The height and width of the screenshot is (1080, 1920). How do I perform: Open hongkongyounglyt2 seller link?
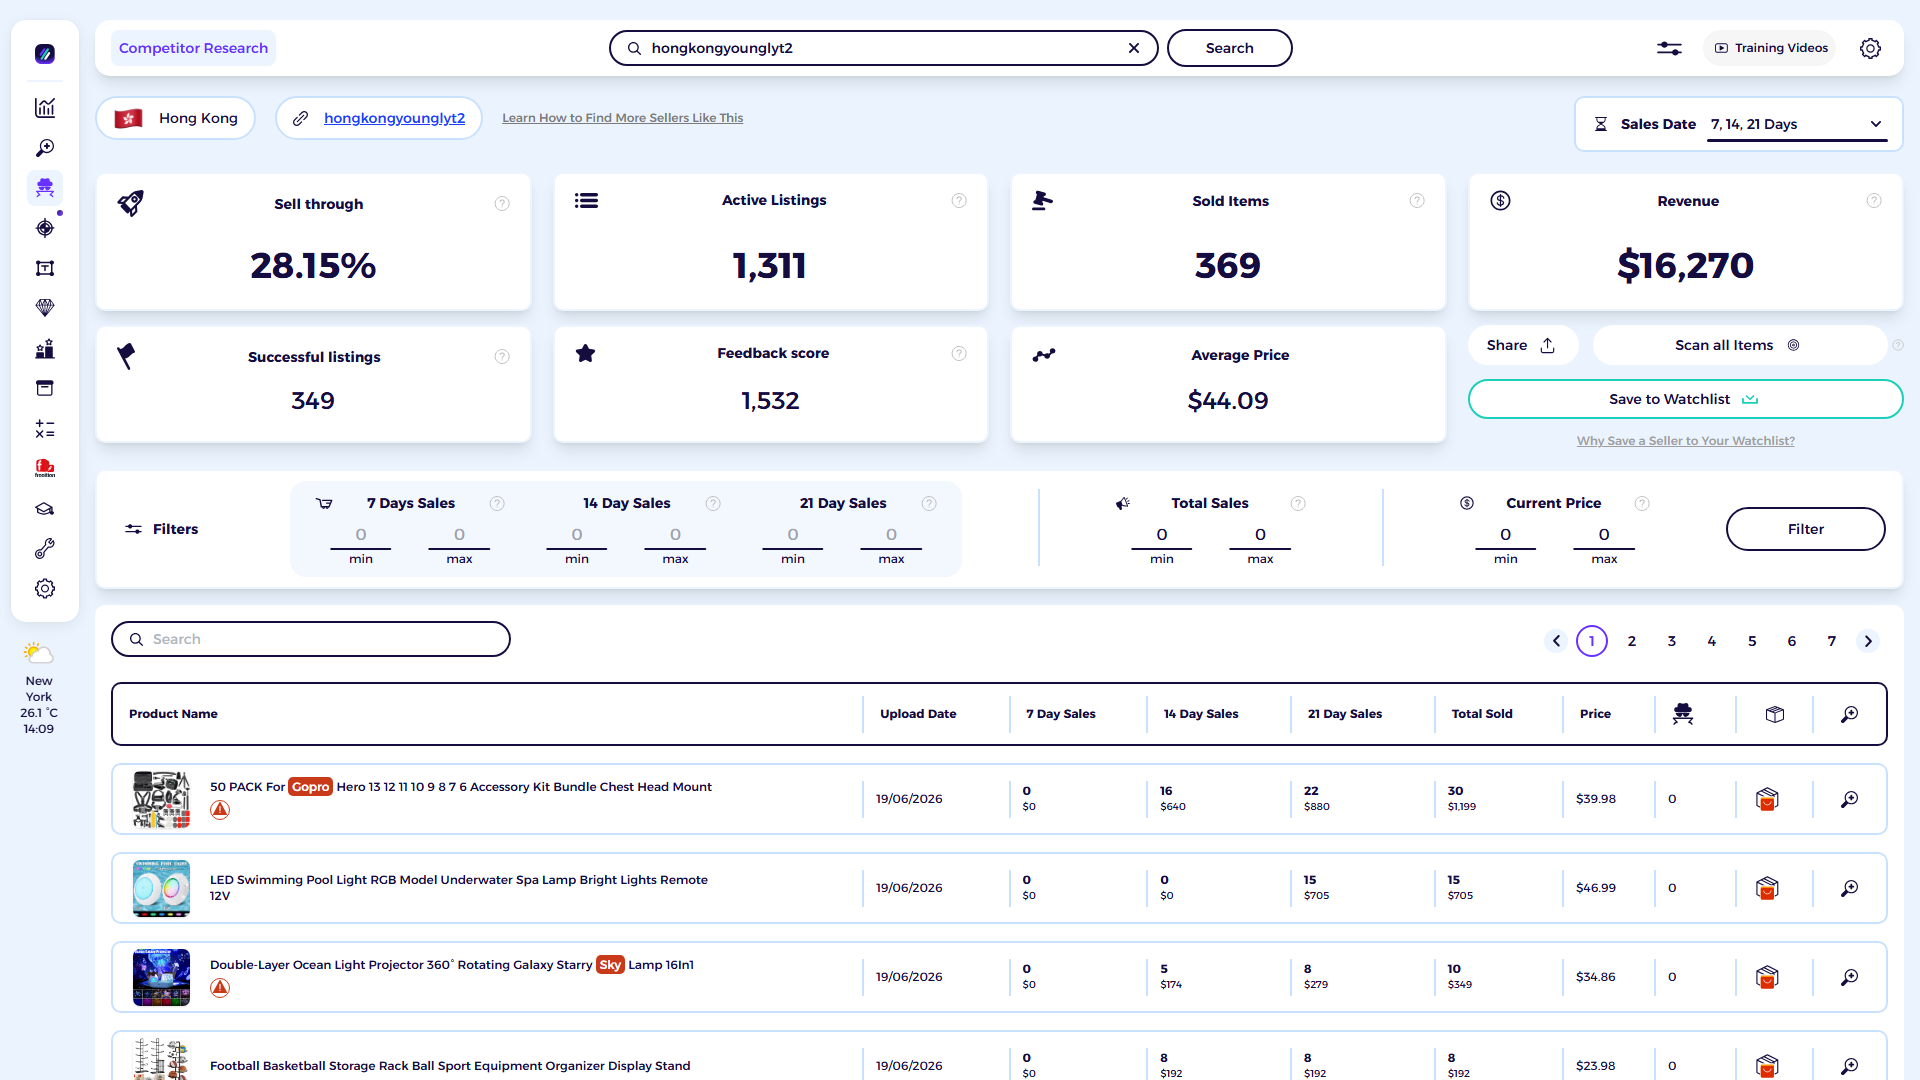[x=394, y=118]
